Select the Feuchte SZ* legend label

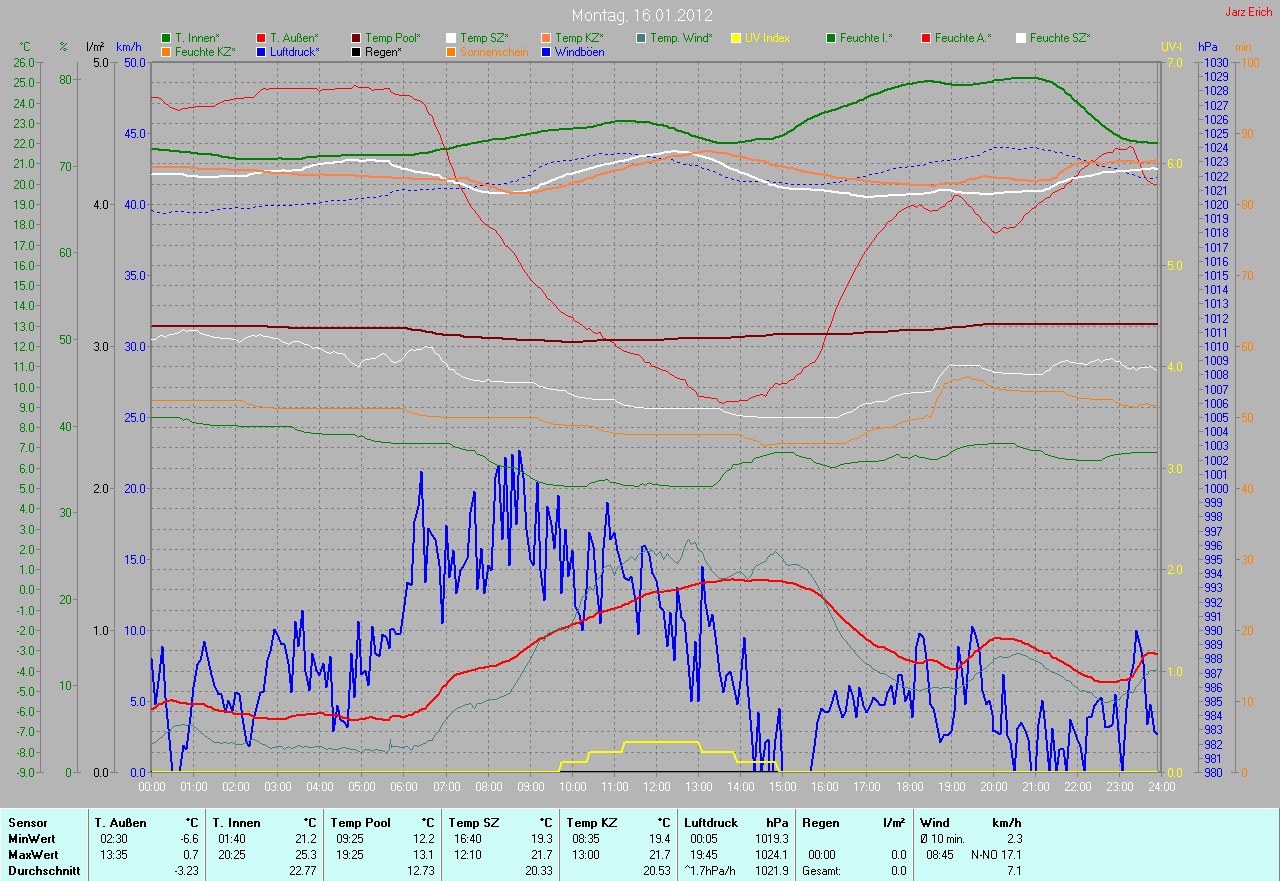[x=1059, y=38]
